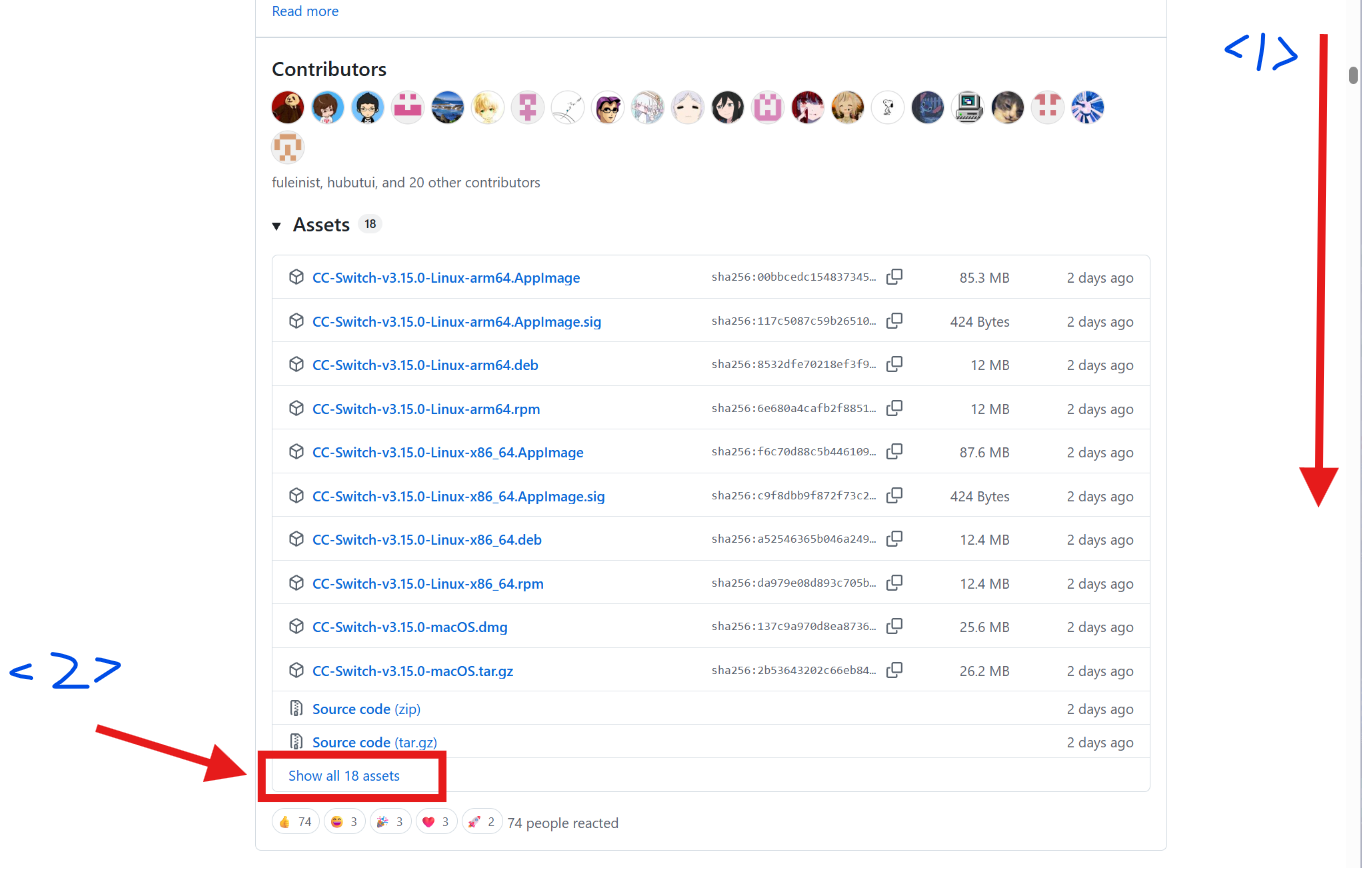Select the 26.2 MB file size
The width and height of the screenshot is (1362, 869).
(984, 671)
